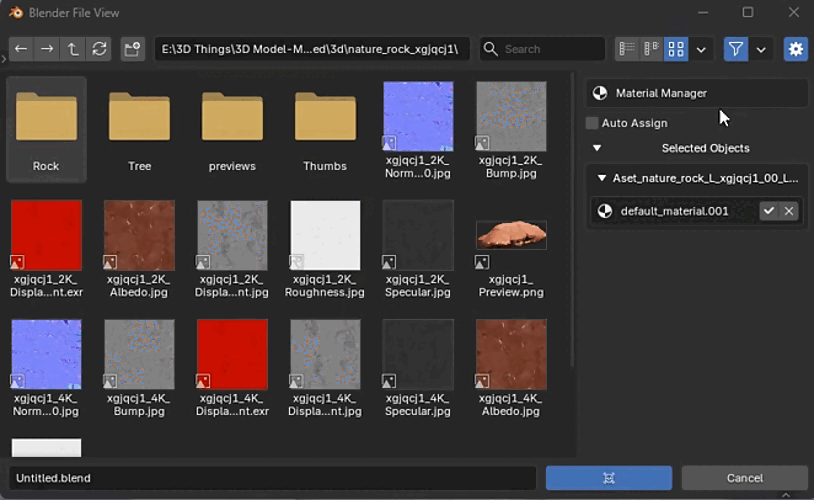
Task: Collapse the Selected Objects section
Action: [x=597, y=148]
